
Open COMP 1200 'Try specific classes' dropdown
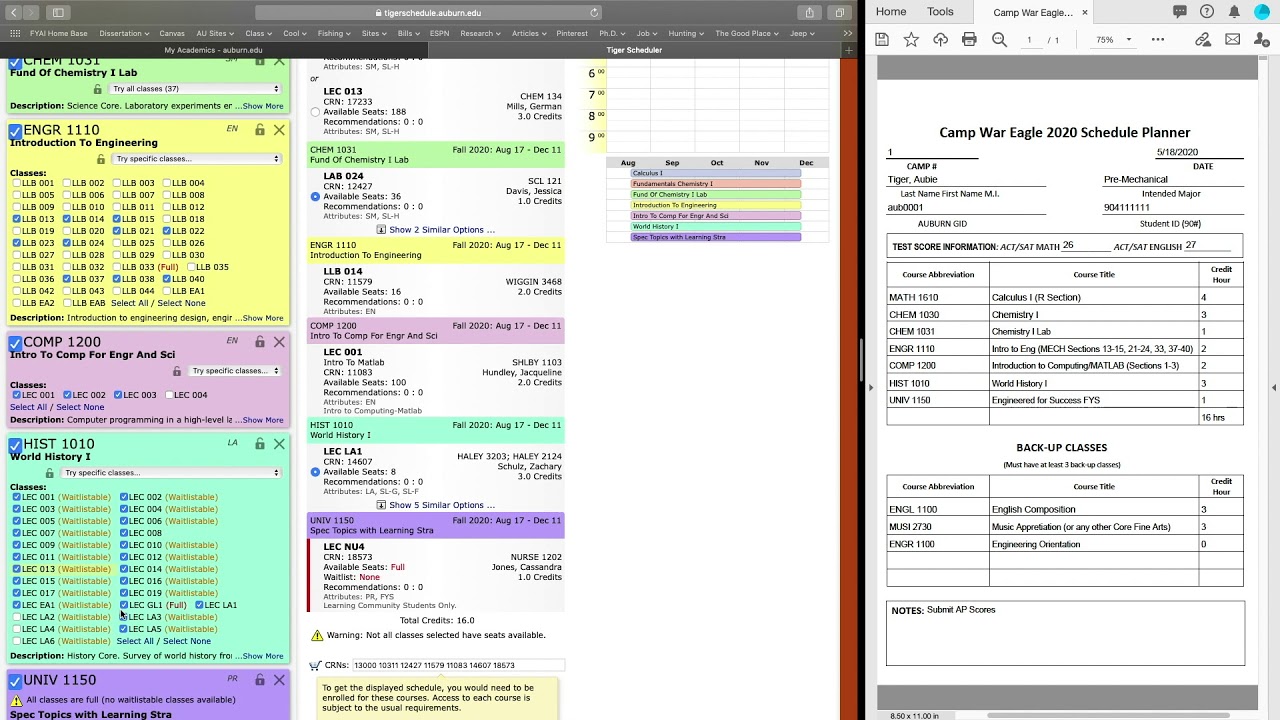(236, 371)
